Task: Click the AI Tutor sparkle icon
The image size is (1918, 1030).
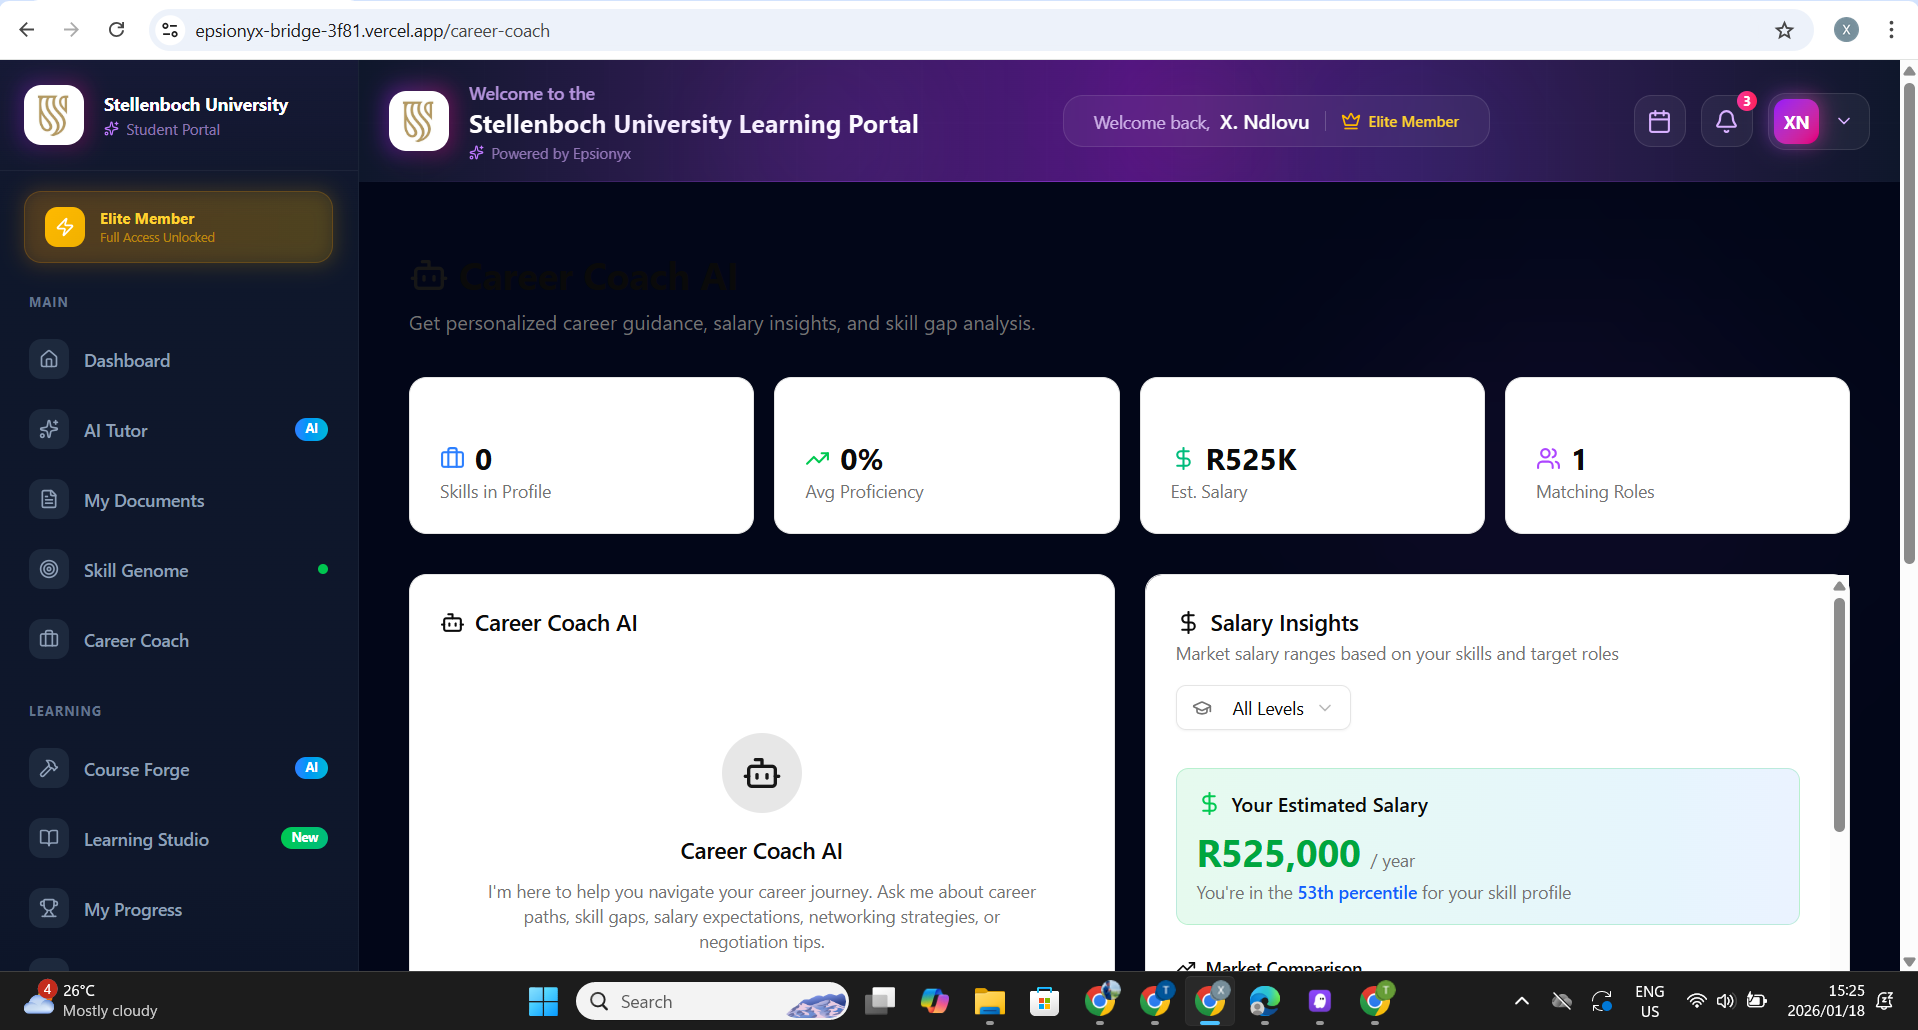Action: tap(49, 429)
